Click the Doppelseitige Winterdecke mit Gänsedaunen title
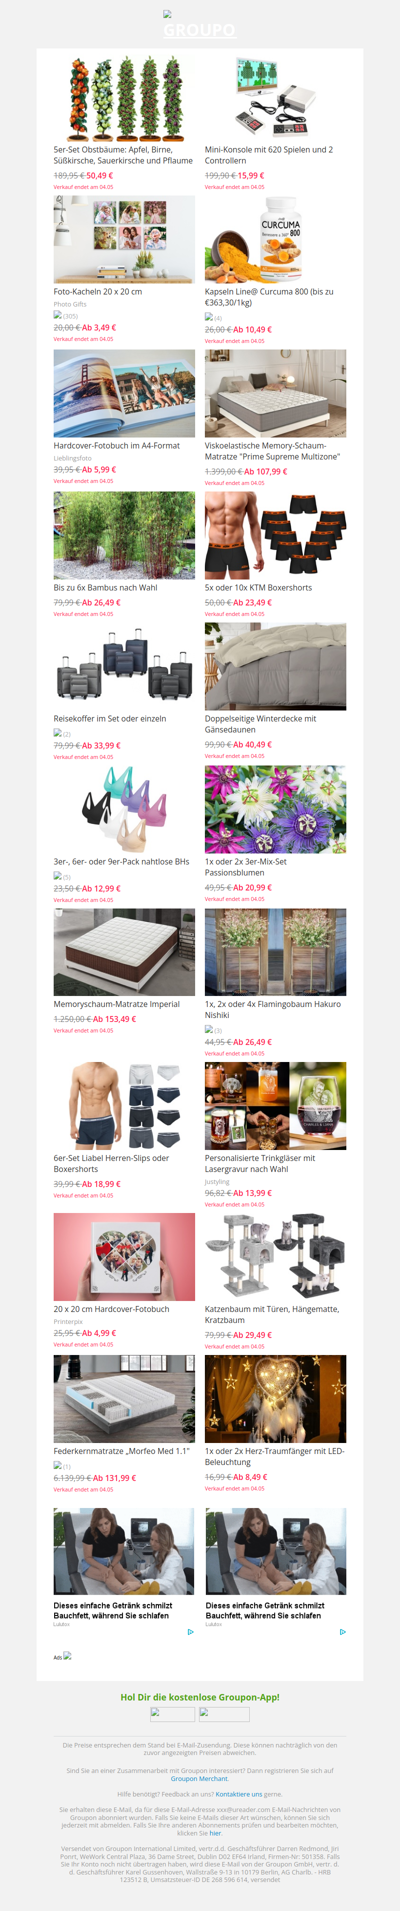Image resolution: width=400 pixels, height=1911 pixels. (x=261, y=724)
